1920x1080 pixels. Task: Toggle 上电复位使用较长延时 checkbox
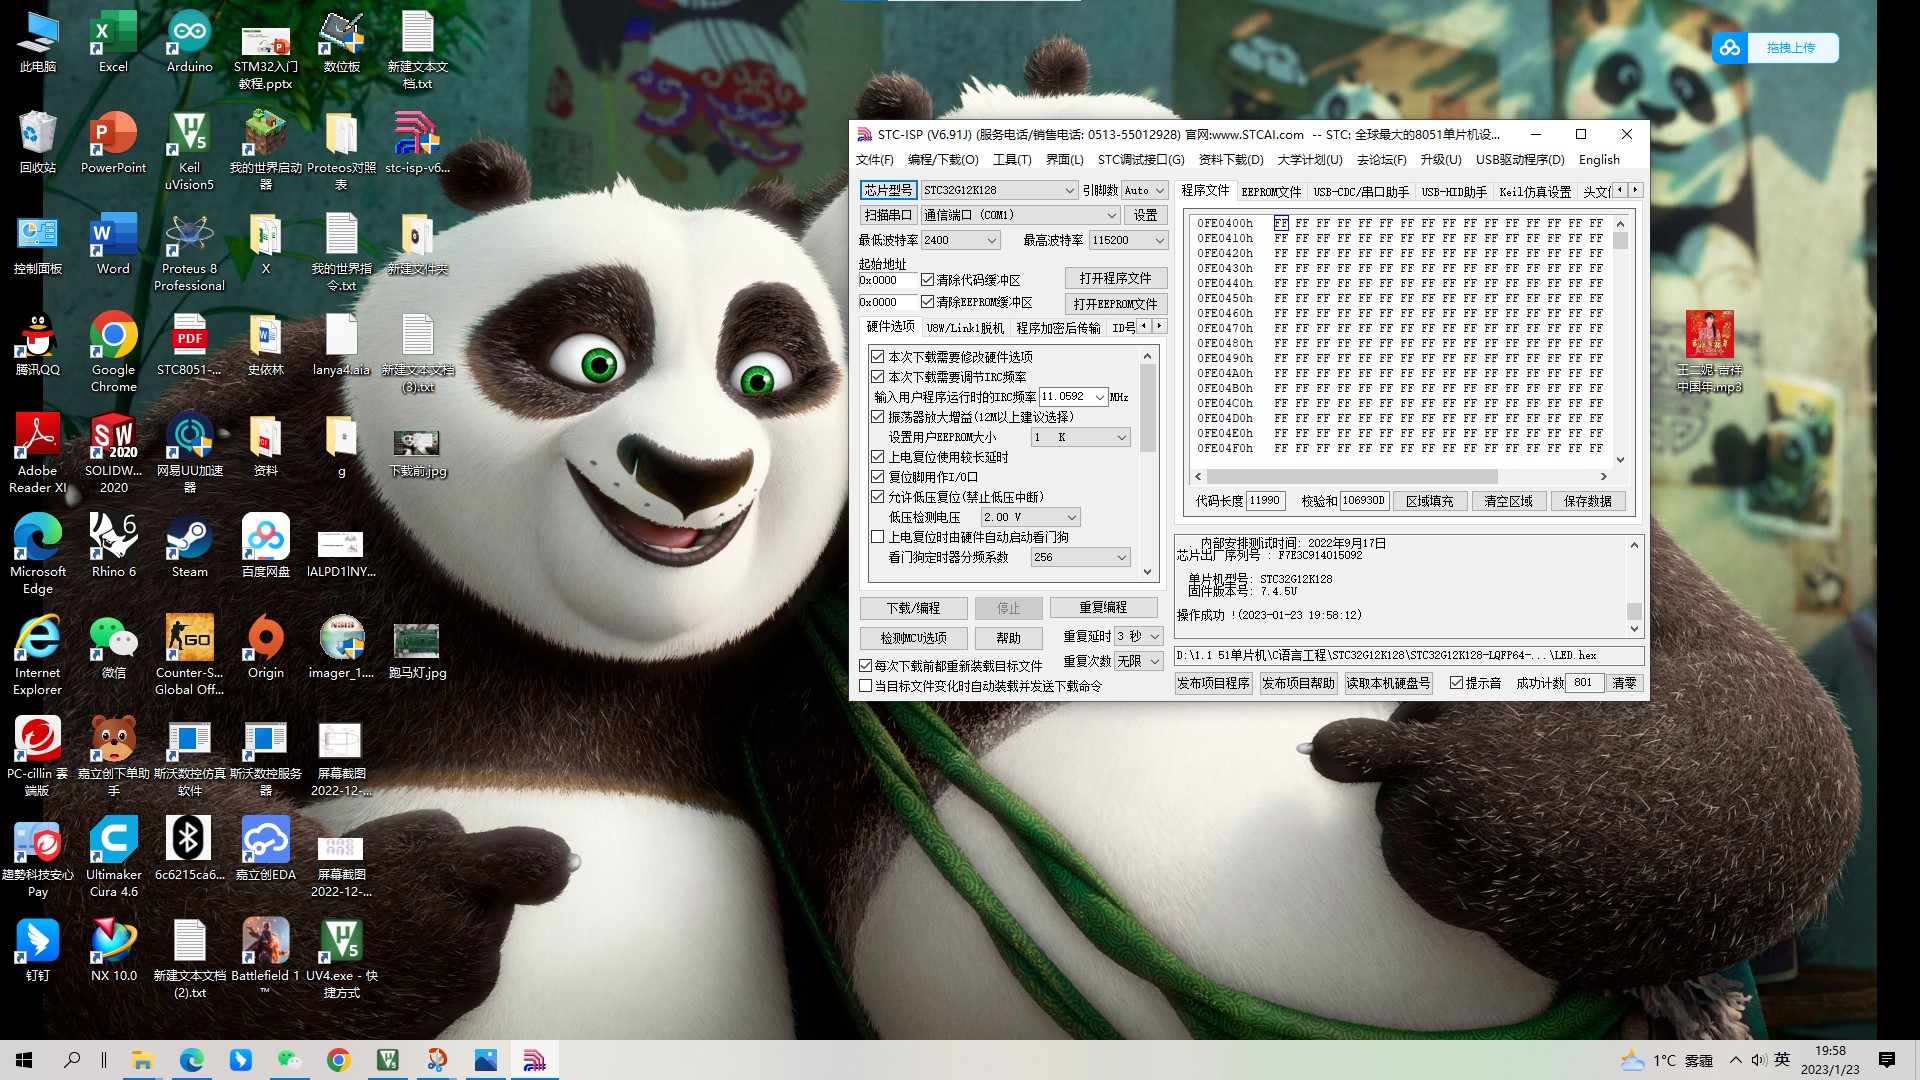pos(877,457)
